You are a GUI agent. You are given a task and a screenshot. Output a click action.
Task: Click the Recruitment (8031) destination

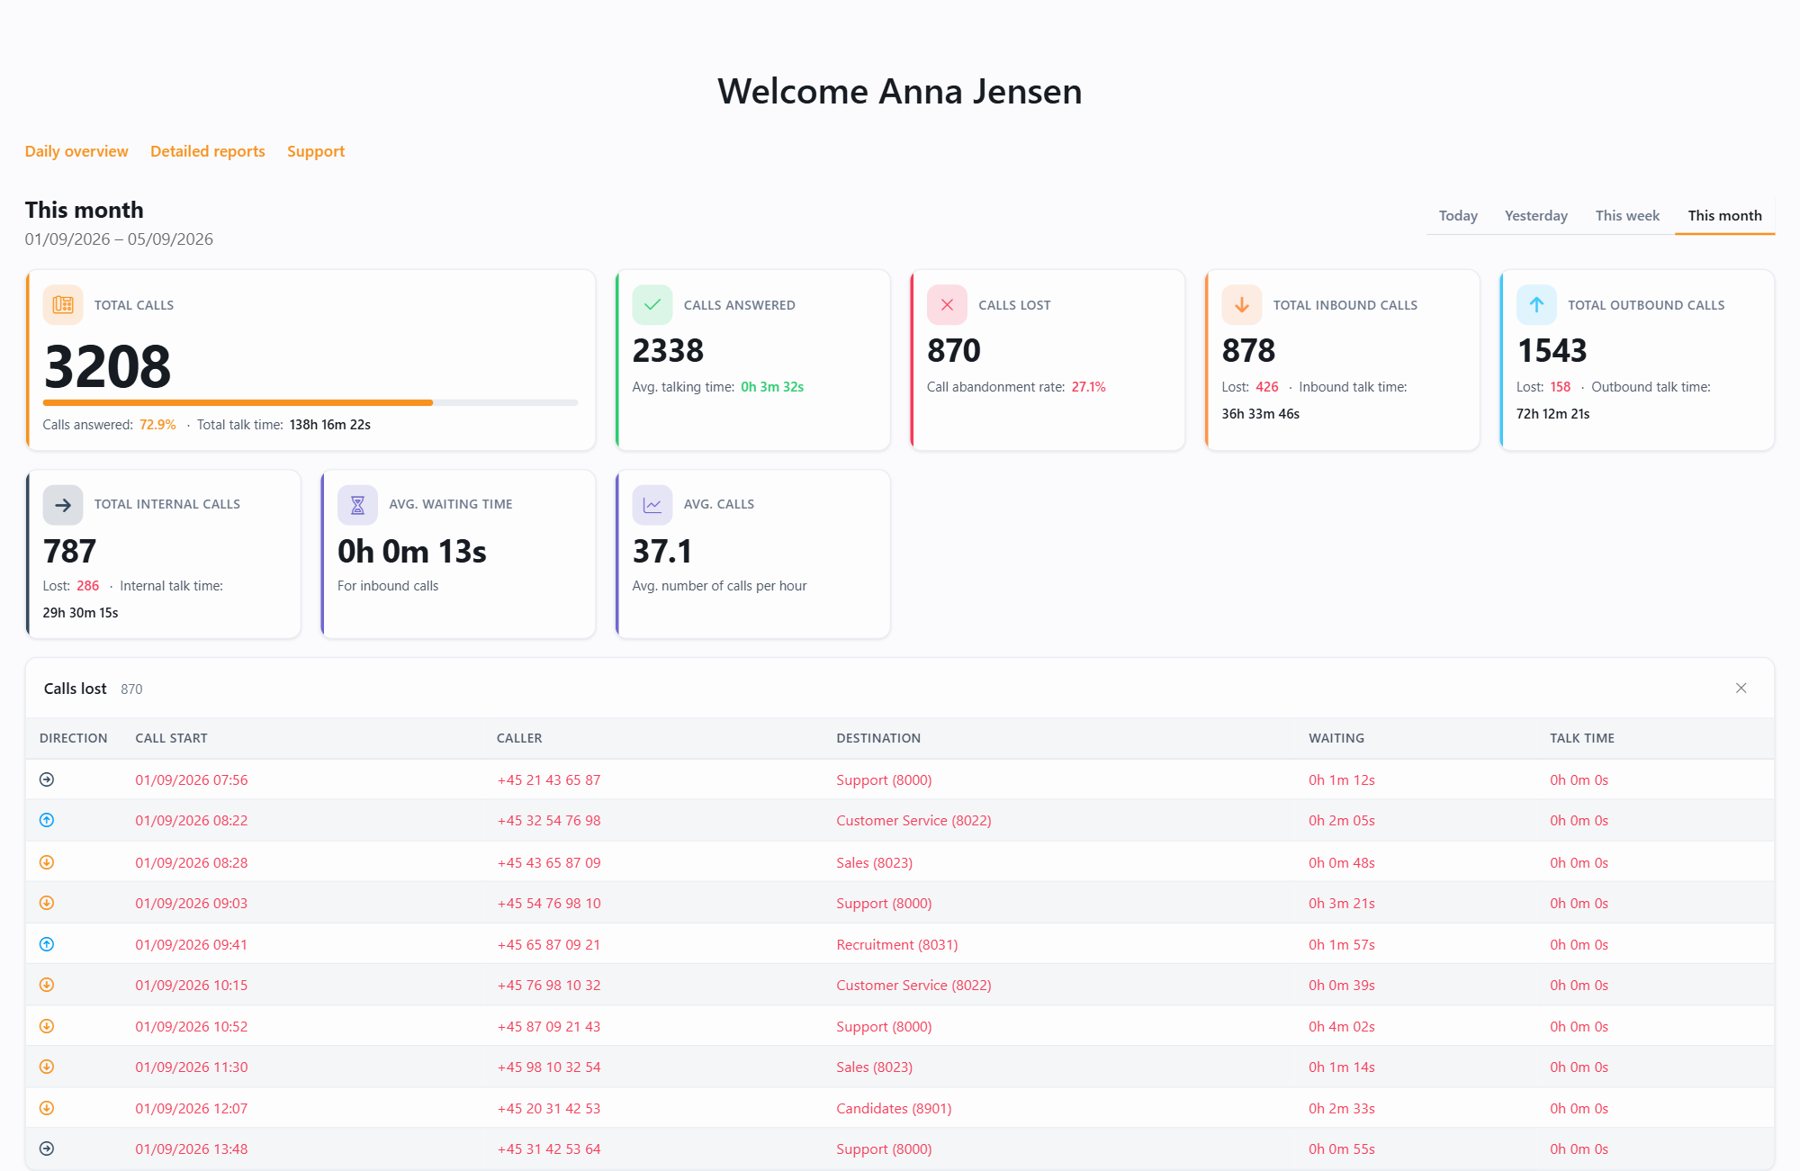pos(897,945)
